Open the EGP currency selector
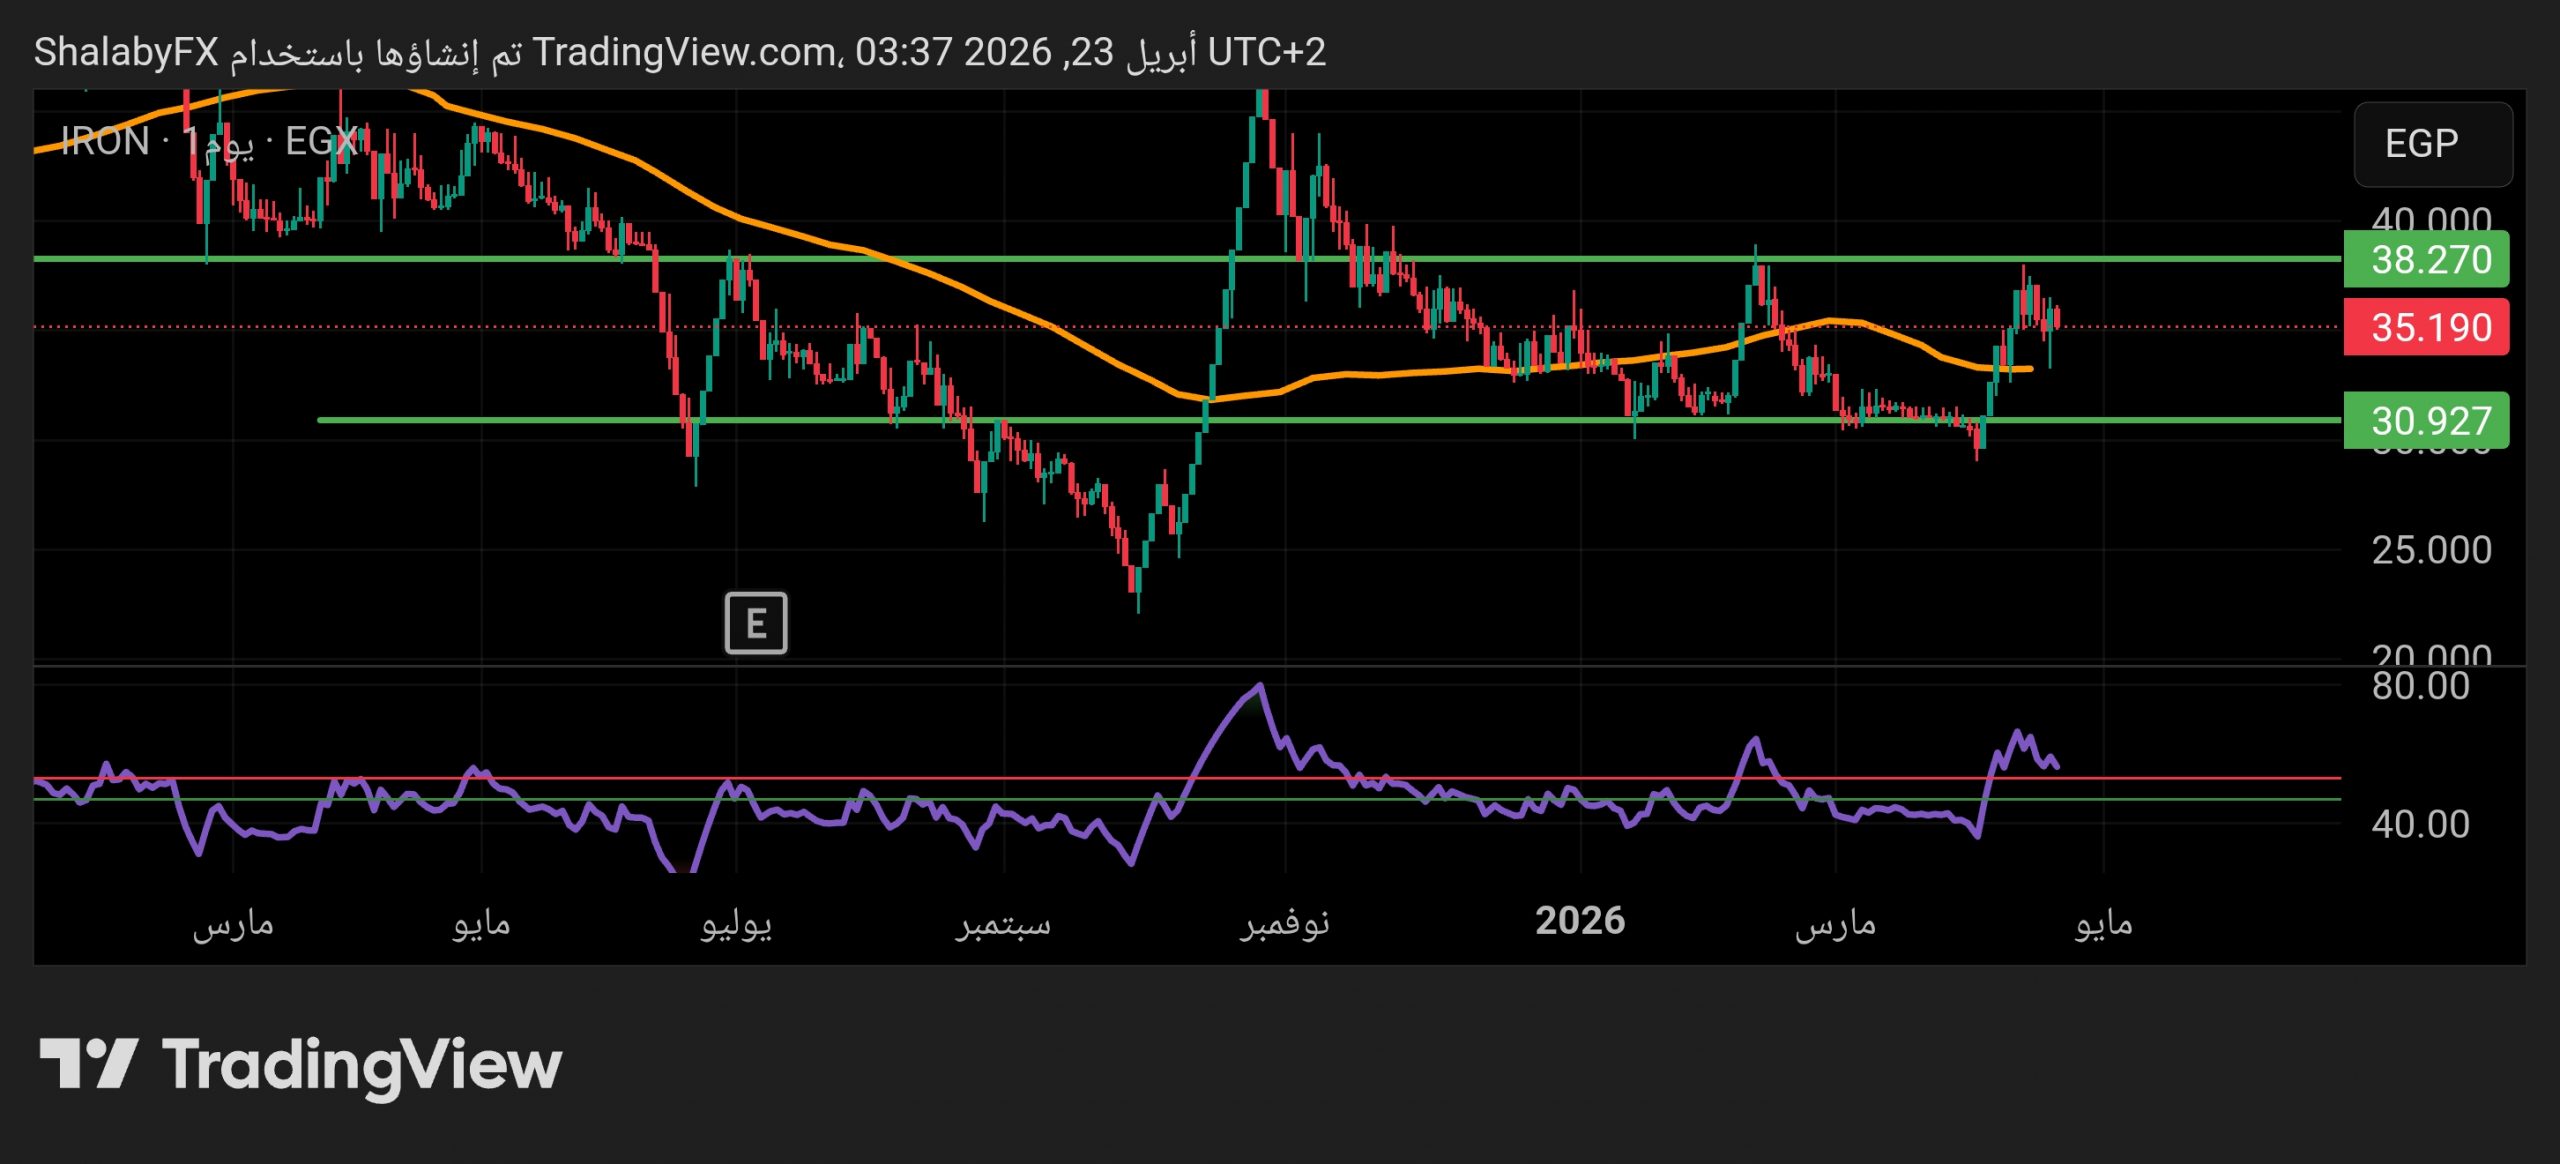This screenshot has width=2560, height=1164. pyautogui.click(x=2431, y=144)
